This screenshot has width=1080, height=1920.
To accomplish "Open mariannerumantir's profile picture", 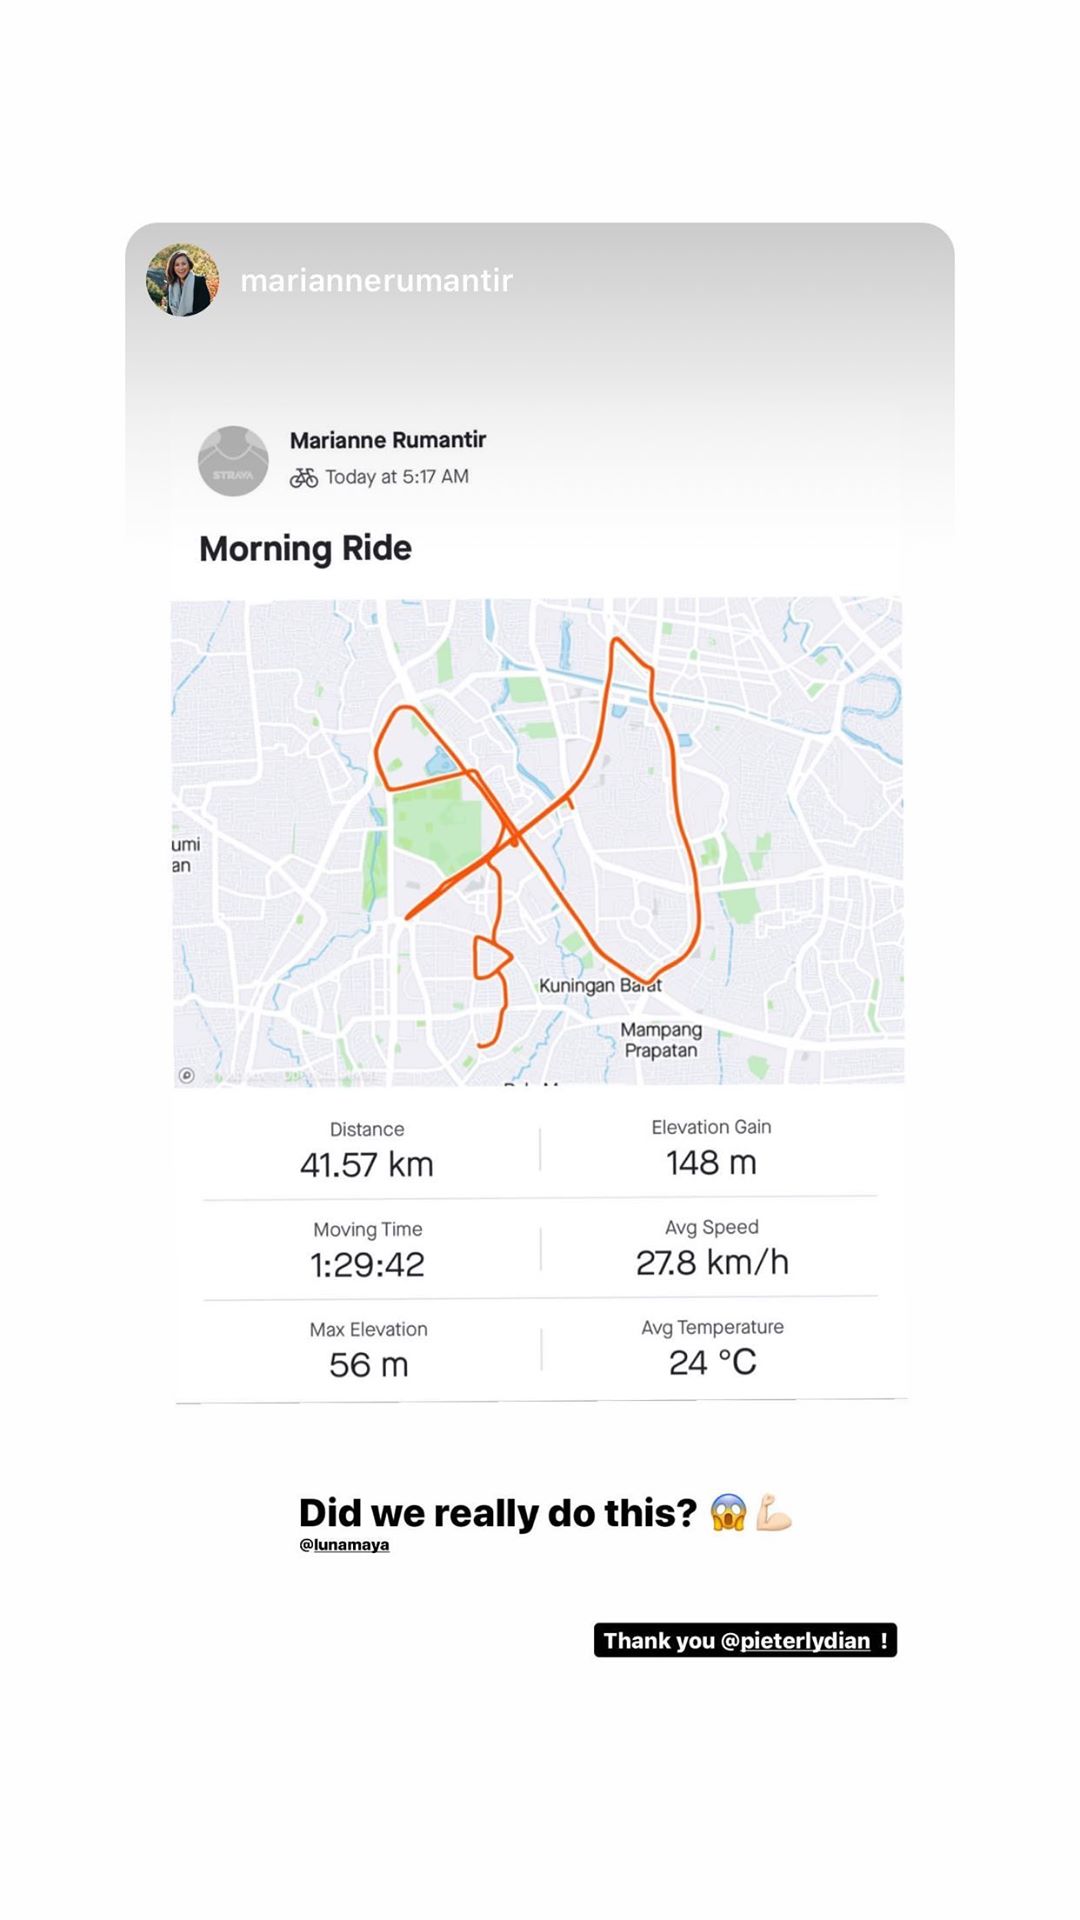I will [x=182, y=280].
